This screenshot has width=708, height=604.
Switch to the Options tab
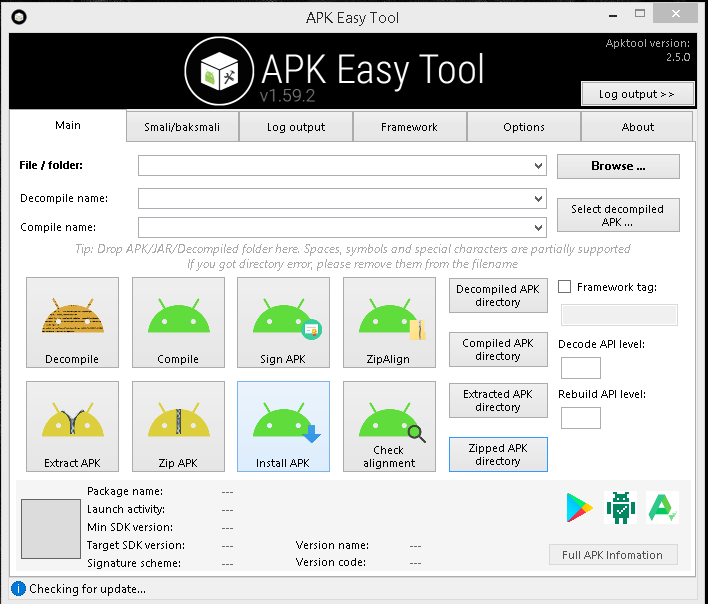coord(524,127)
